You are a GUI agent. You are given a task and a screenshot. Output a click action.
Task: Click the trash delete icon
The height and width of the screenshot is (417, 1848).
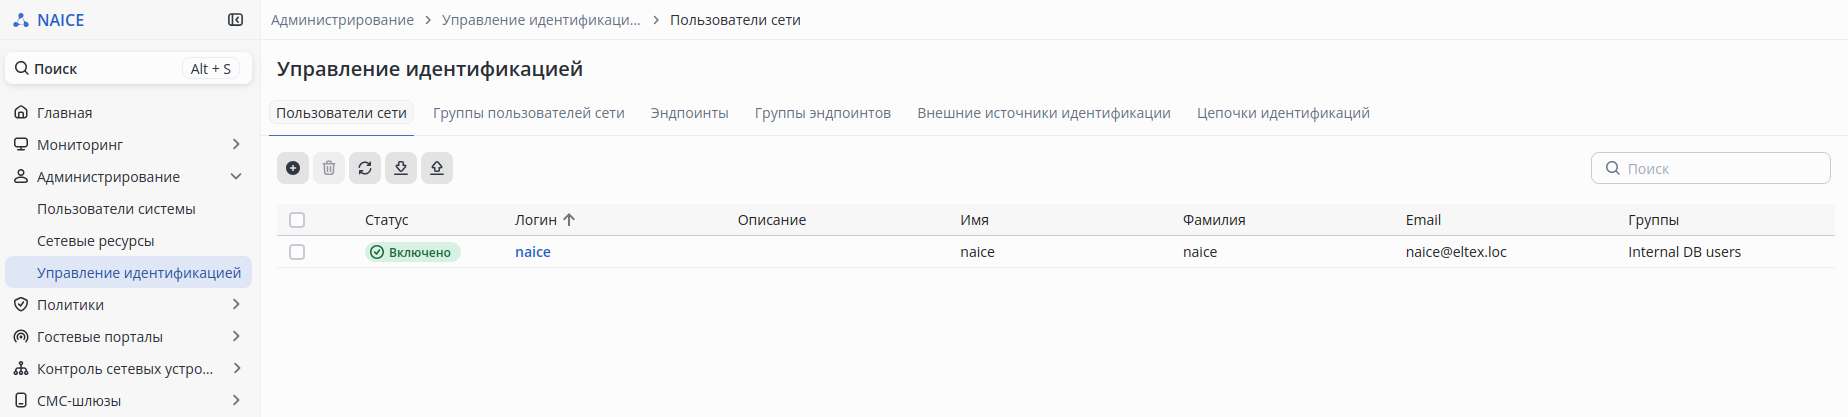329,168
